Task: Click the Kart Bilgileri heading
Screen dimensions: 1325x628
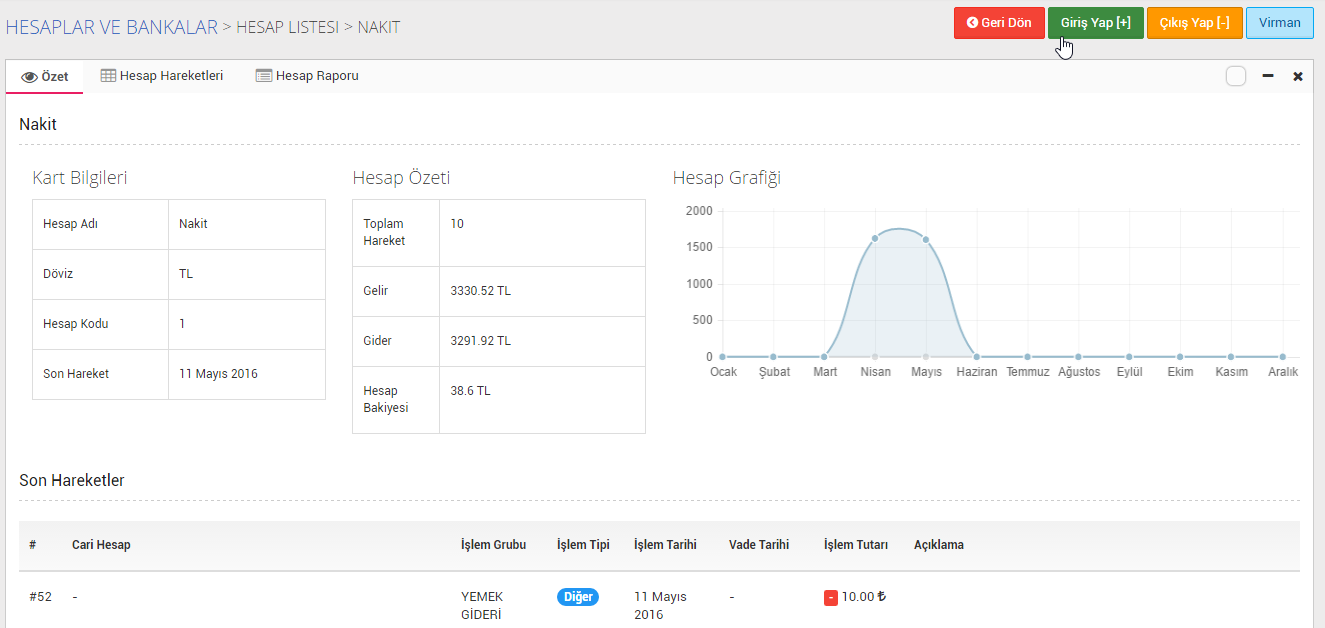Action: pos(80,179)
